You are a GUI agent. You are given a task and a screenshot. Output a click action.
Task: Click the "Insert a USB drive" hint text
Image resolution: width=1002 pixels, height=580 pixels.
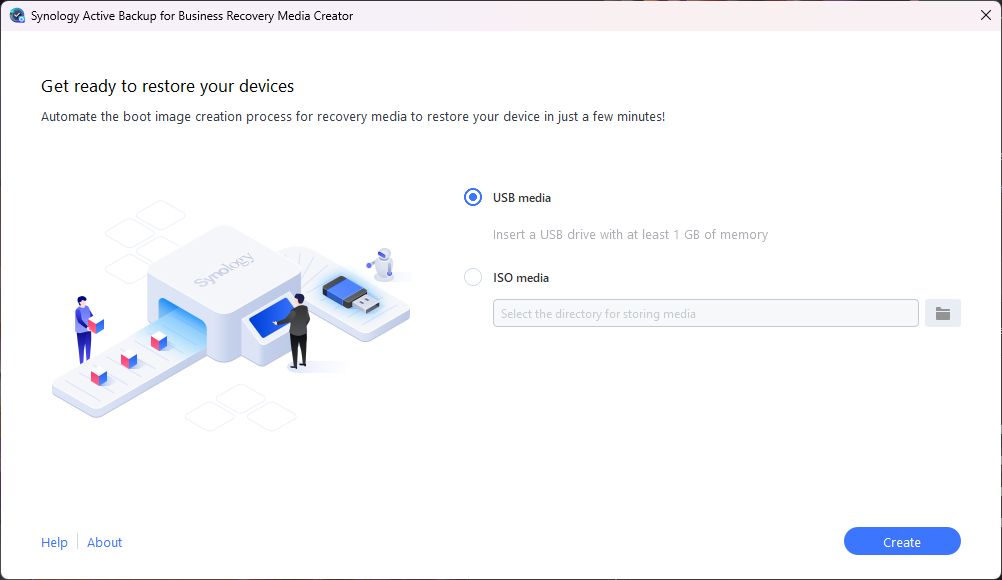(630, 235)
